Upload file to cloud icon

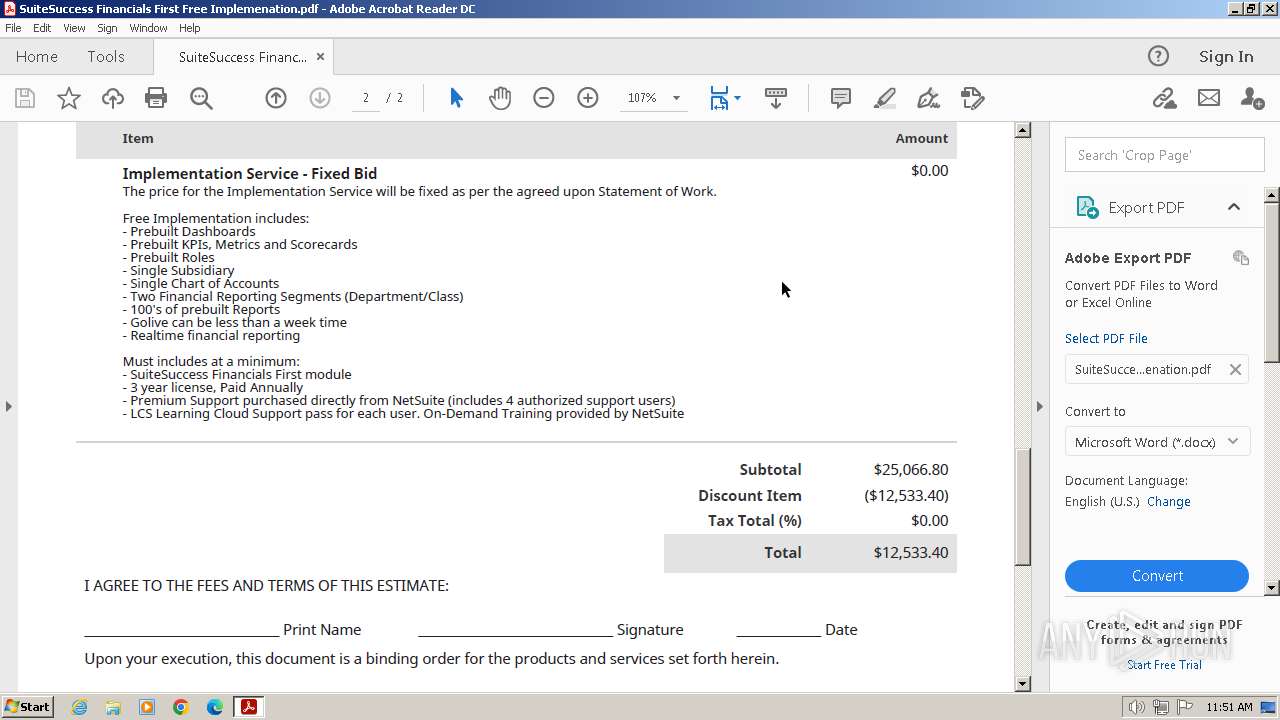click(113, 98)
